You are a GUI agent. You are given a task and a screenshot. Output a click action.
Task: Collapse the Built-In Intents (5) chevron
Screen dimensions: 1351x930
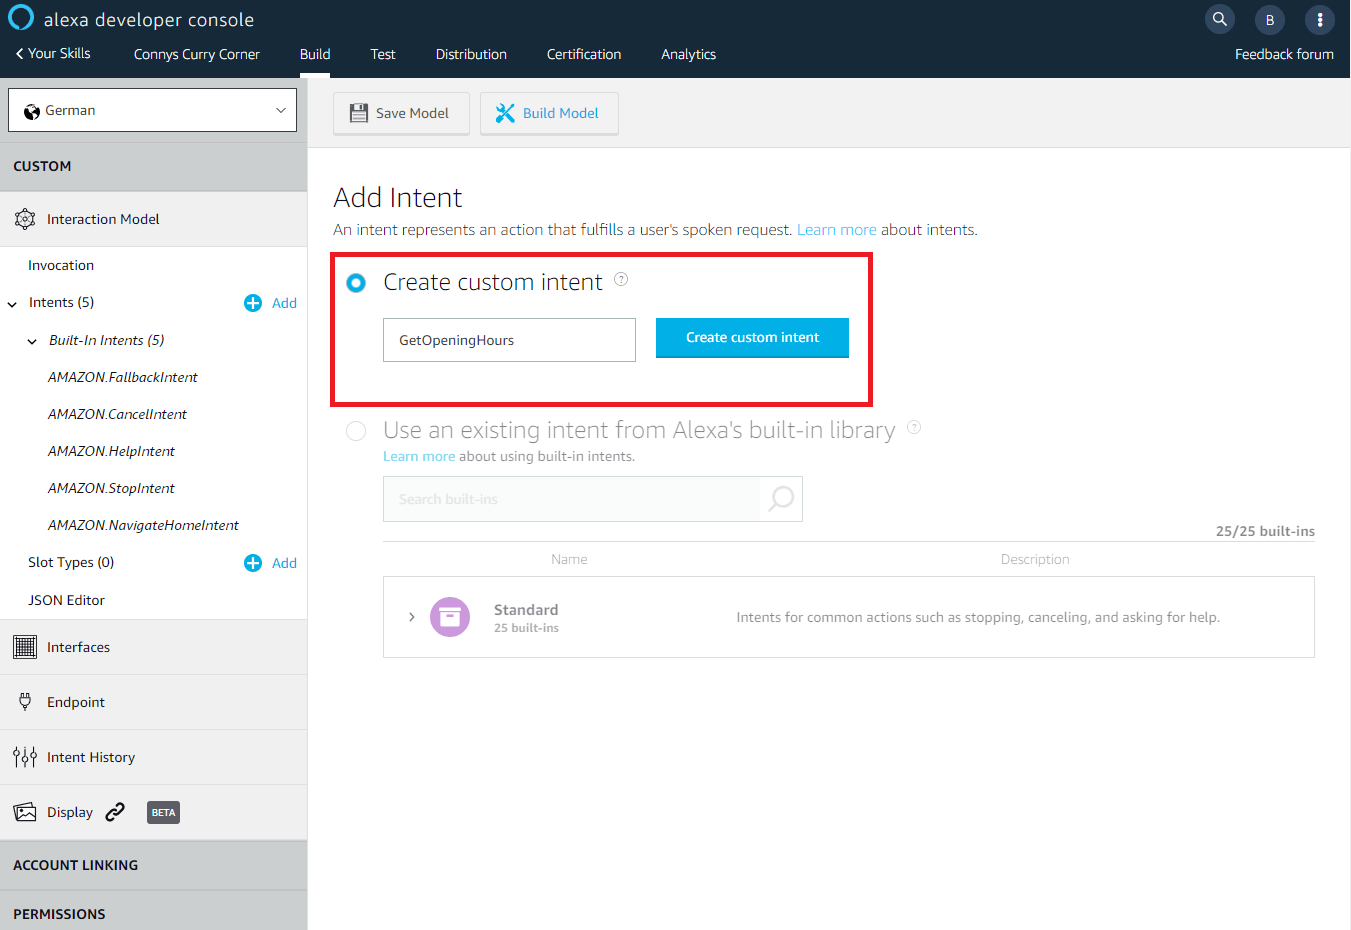32,341
